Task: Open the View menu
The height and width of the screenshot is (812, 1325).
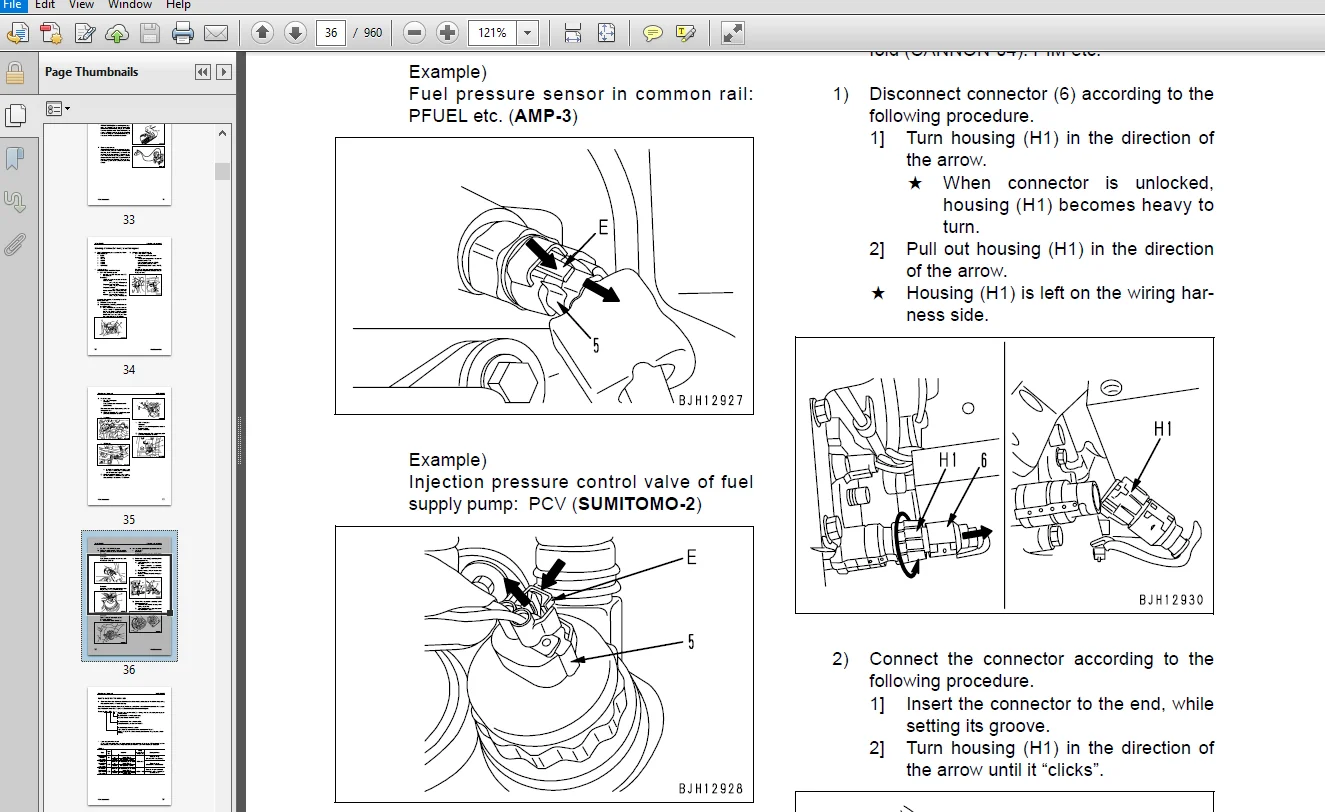Action: pyautogui.click(x=81, y=5)
